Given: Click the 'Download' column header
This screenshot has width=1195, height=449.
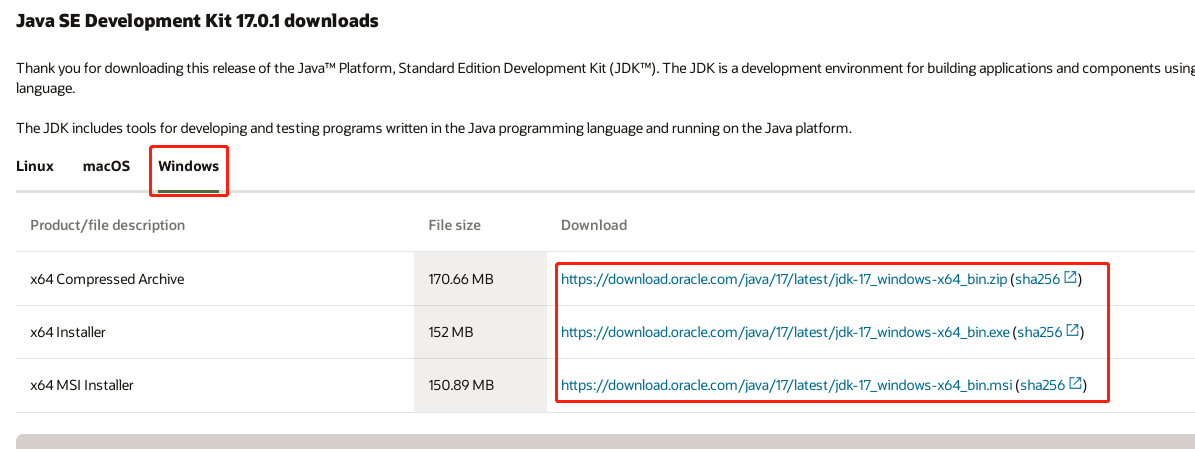Looking at the screenshot, I should pyautogui.click(x=594, y=226).
